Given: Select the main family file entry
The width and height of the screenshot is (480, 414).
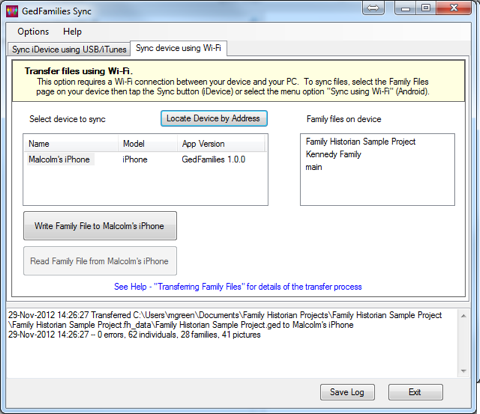Looking at the screenshot, I should pyautogui.click(x=314, y=167).
